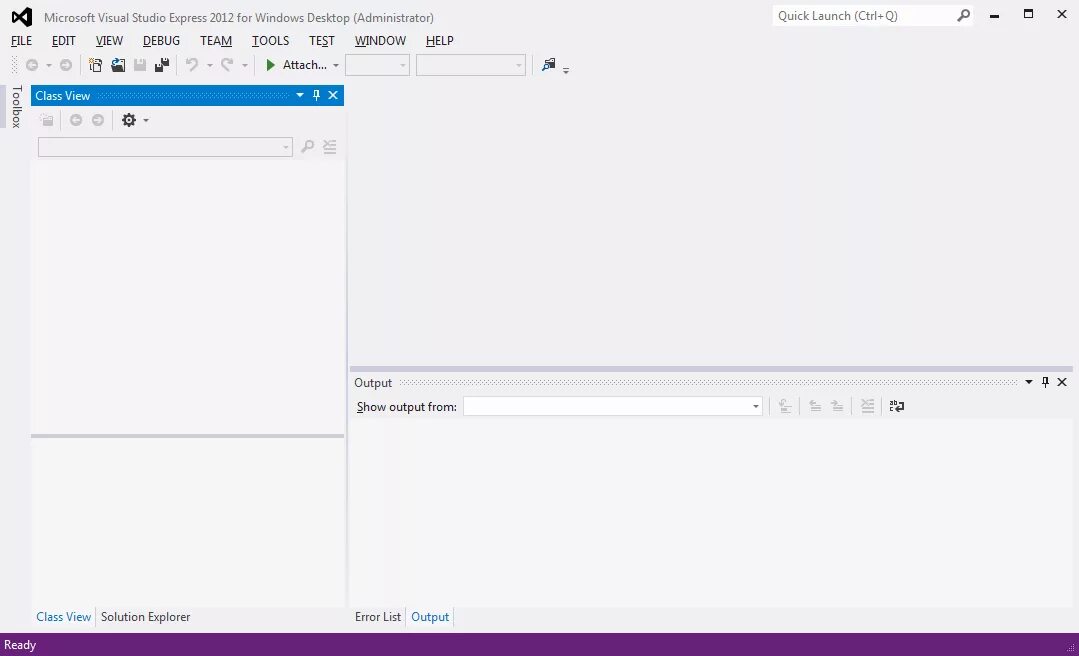Switch to the Error List tab
The height and width of the screenshot is (656, 1079).
(378, 617)
